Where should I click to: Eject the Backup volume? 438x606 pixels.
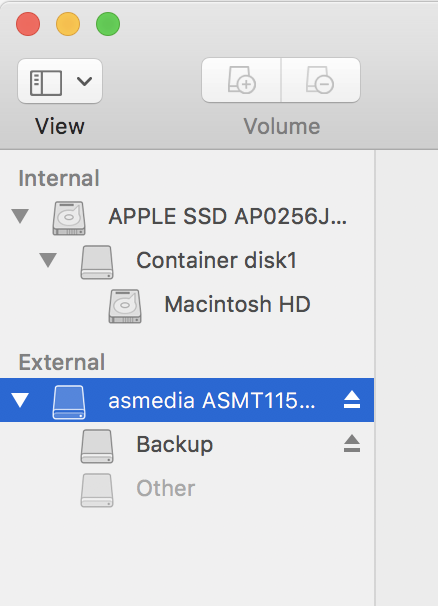pos(352,444)
